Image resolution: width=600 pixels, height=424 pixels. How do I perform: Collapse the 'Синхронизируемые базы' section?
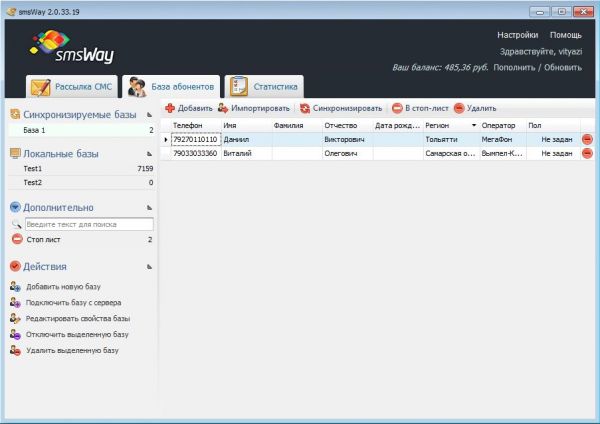149,115
